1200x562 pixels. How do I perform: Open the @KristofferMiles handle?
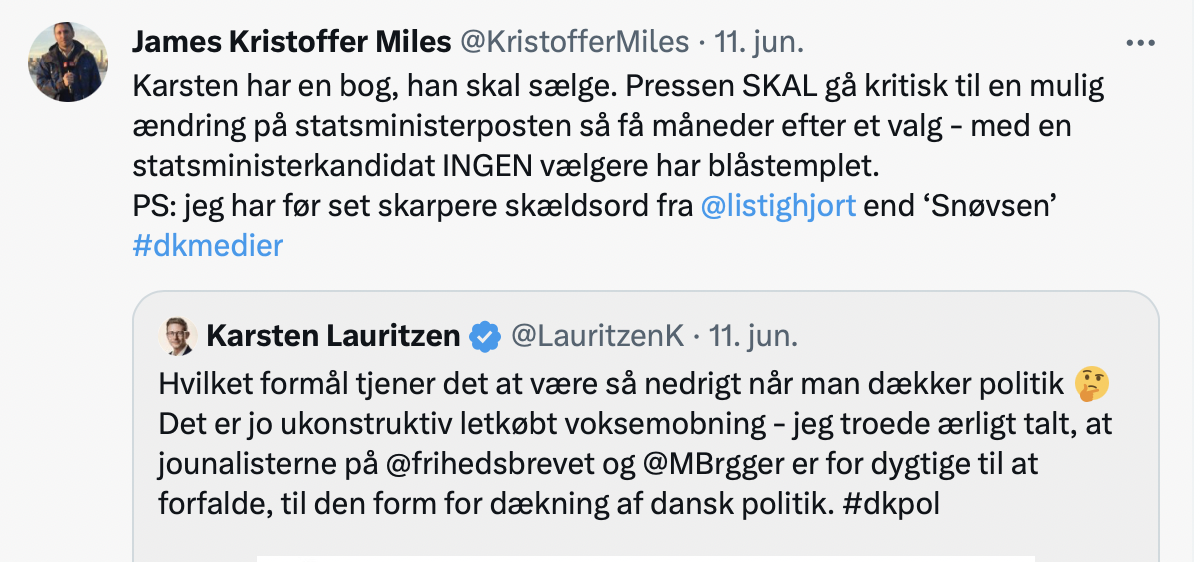pos(574,42)
